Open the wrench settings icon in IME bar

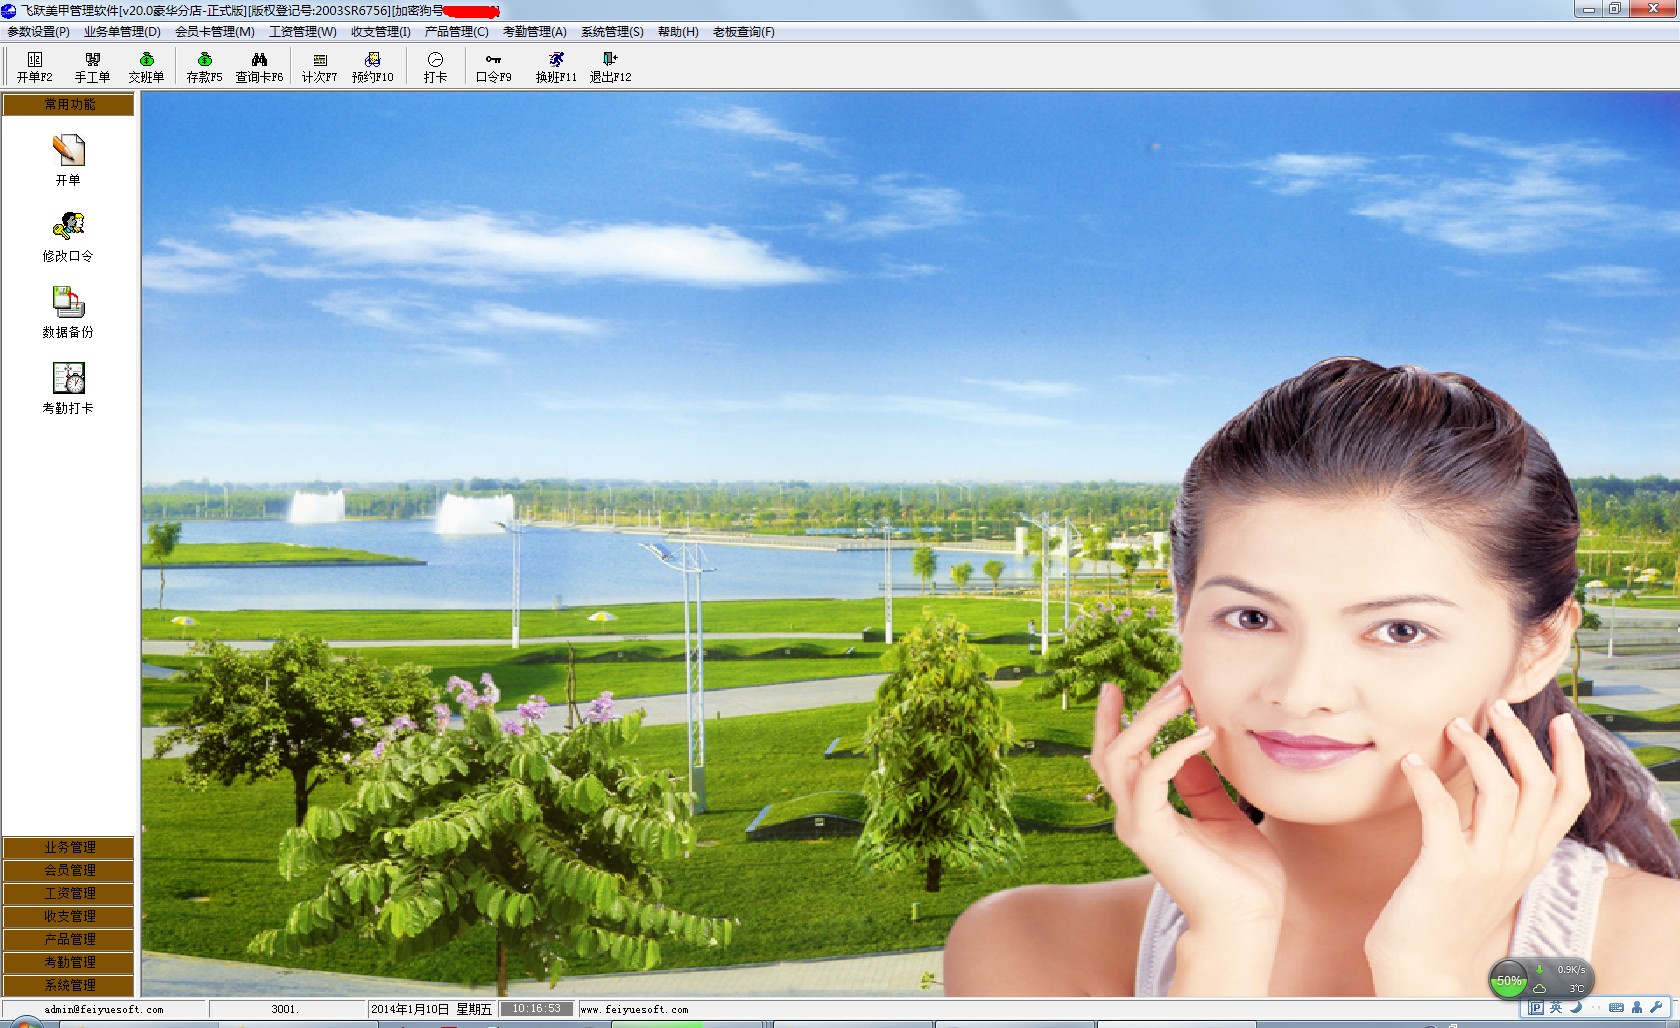pos(1656,1008)
